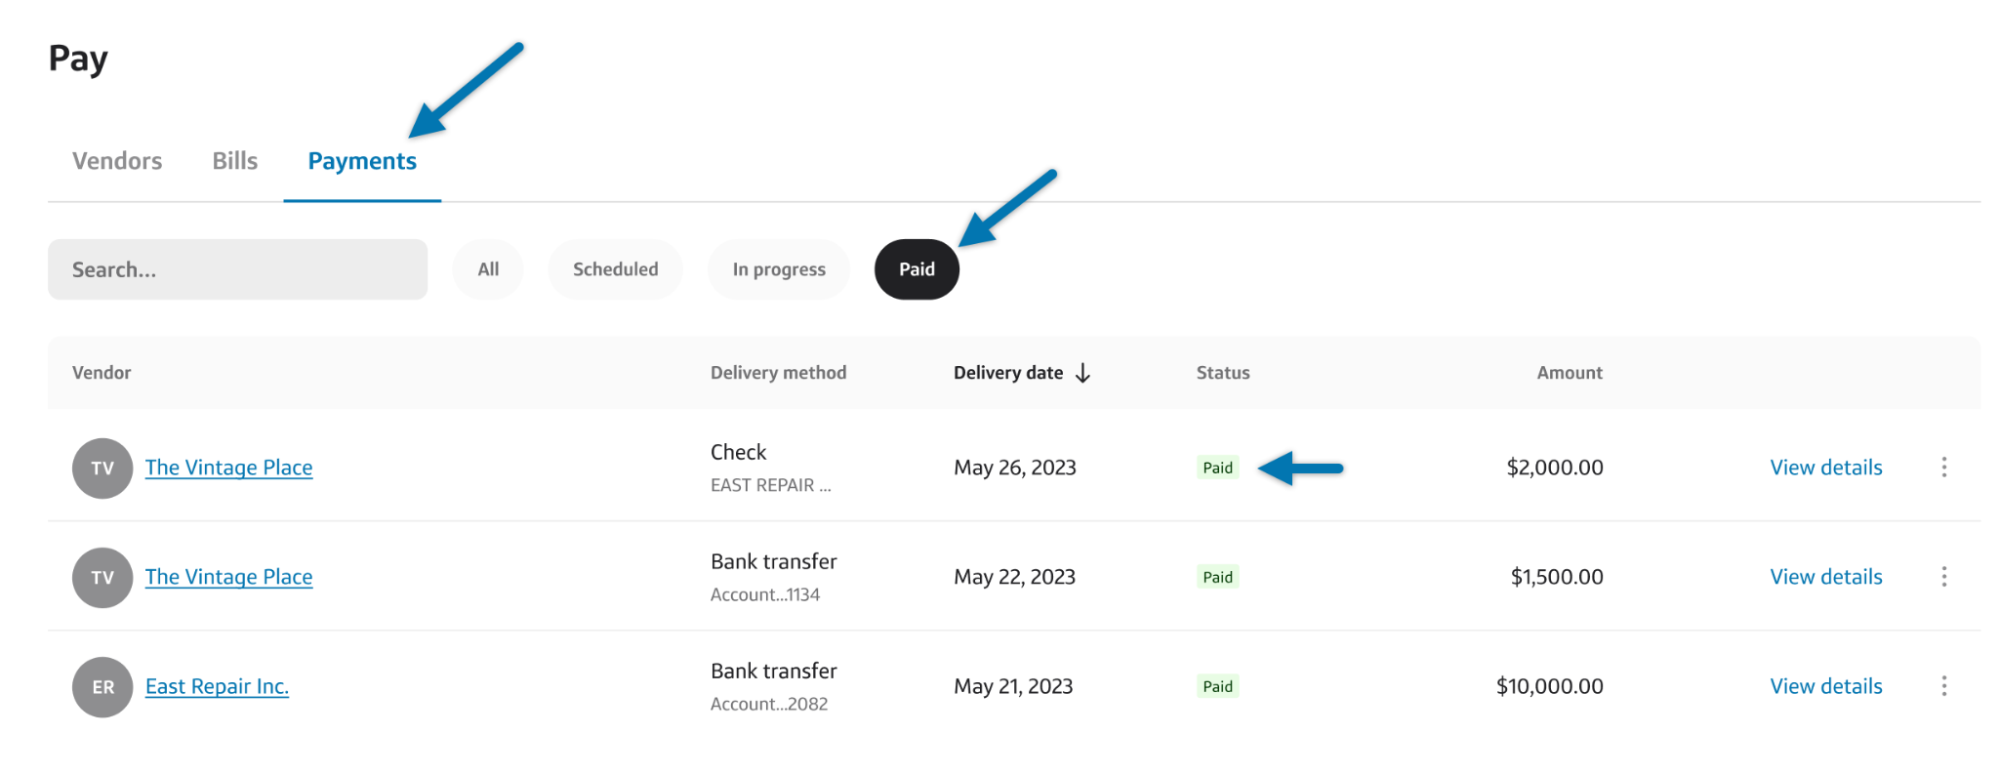Click the TV avatar on the bank transfer row
Image resolution: width=1999 pixels, height=775 pixels.
tap(102, 577)
